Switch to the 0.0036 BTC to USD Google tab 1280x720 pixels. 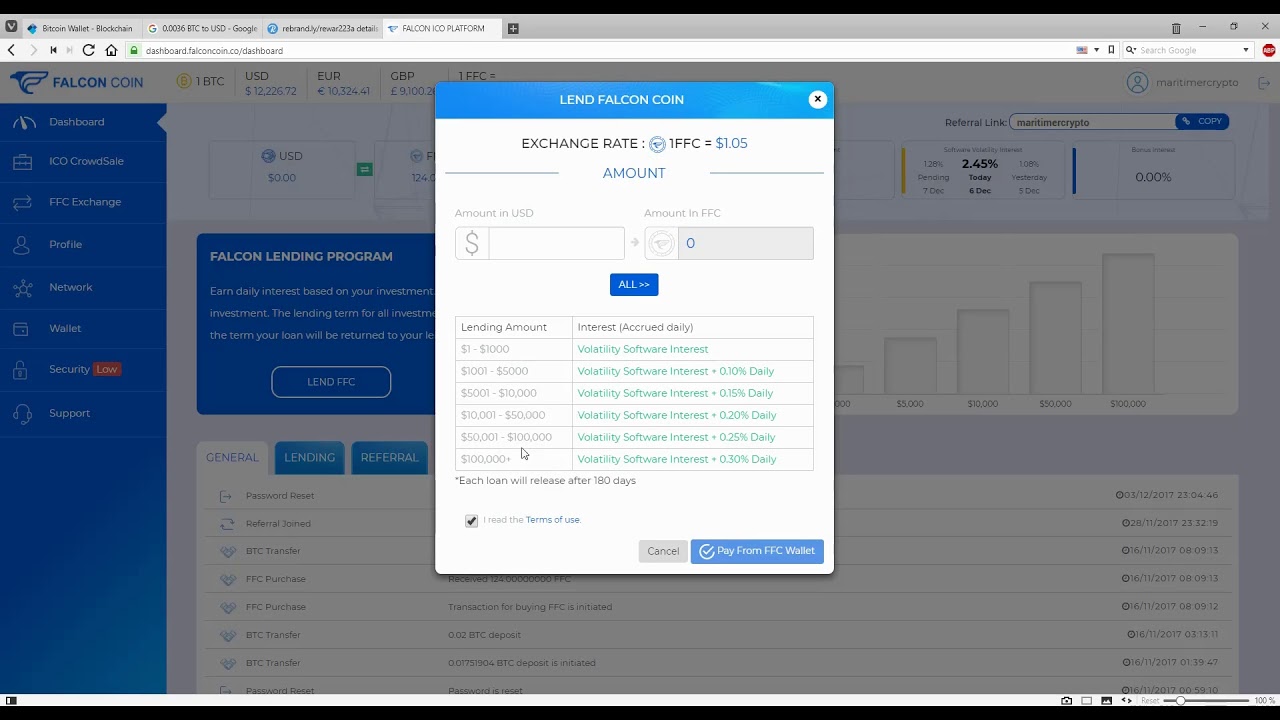point(202,28)
